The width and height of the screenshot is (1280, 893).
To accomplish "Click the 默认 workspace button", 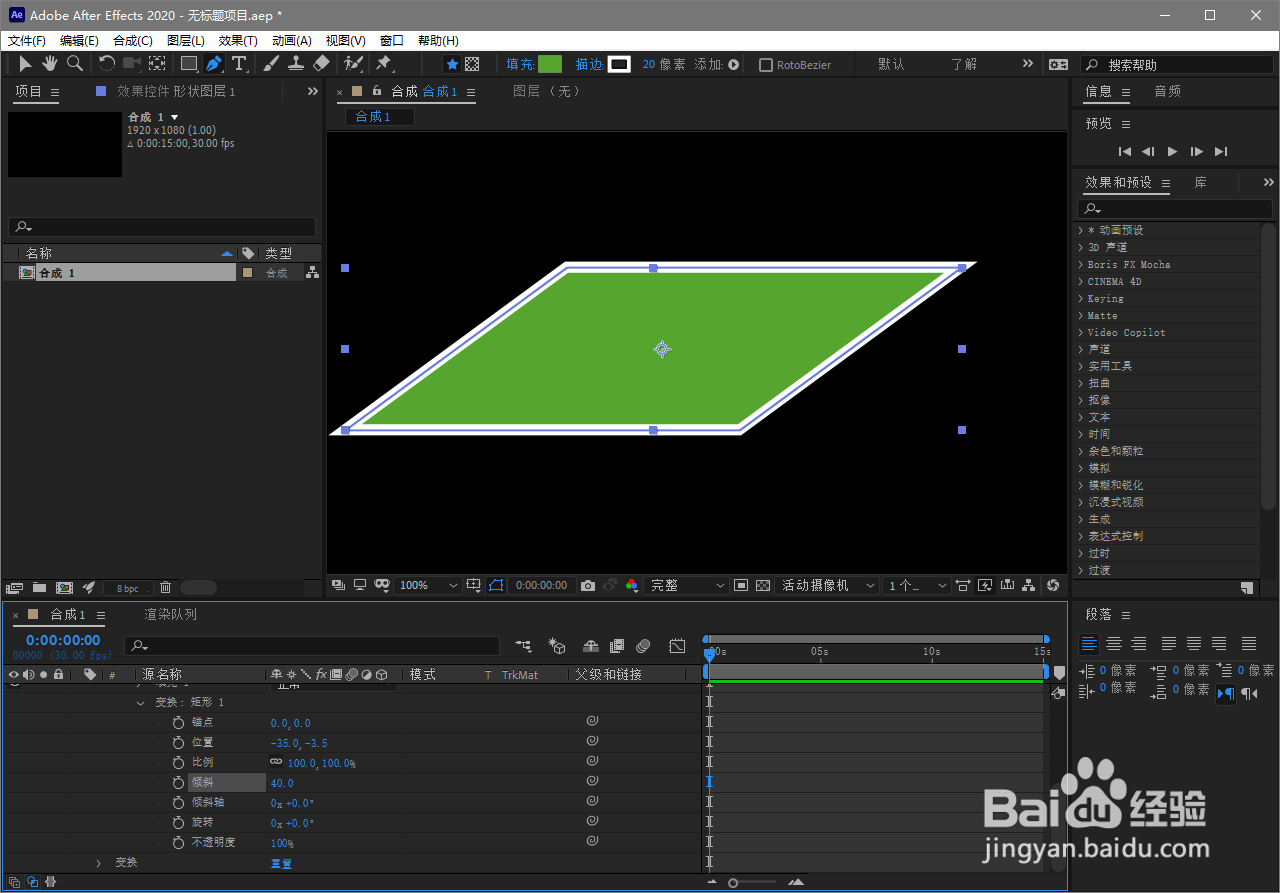I will [x=891, y=64].
